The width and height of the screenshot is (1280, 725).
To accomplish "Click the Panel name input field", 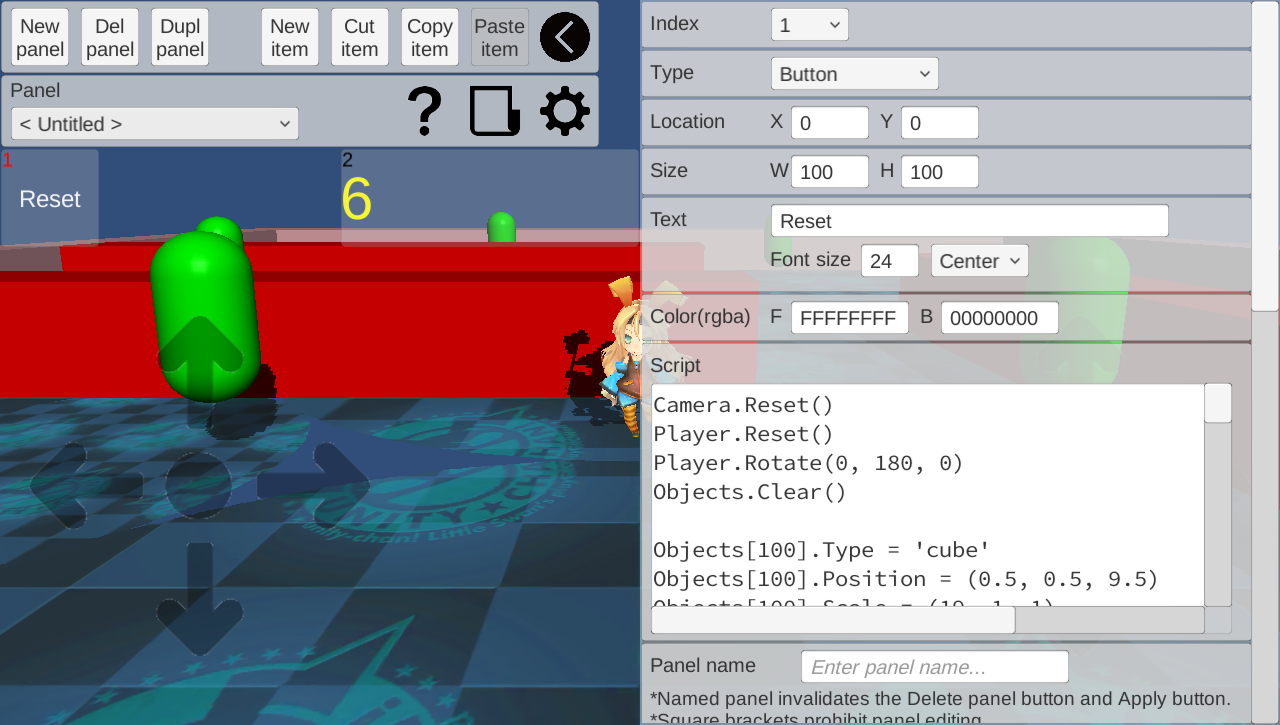I will (x=935, y=667).
